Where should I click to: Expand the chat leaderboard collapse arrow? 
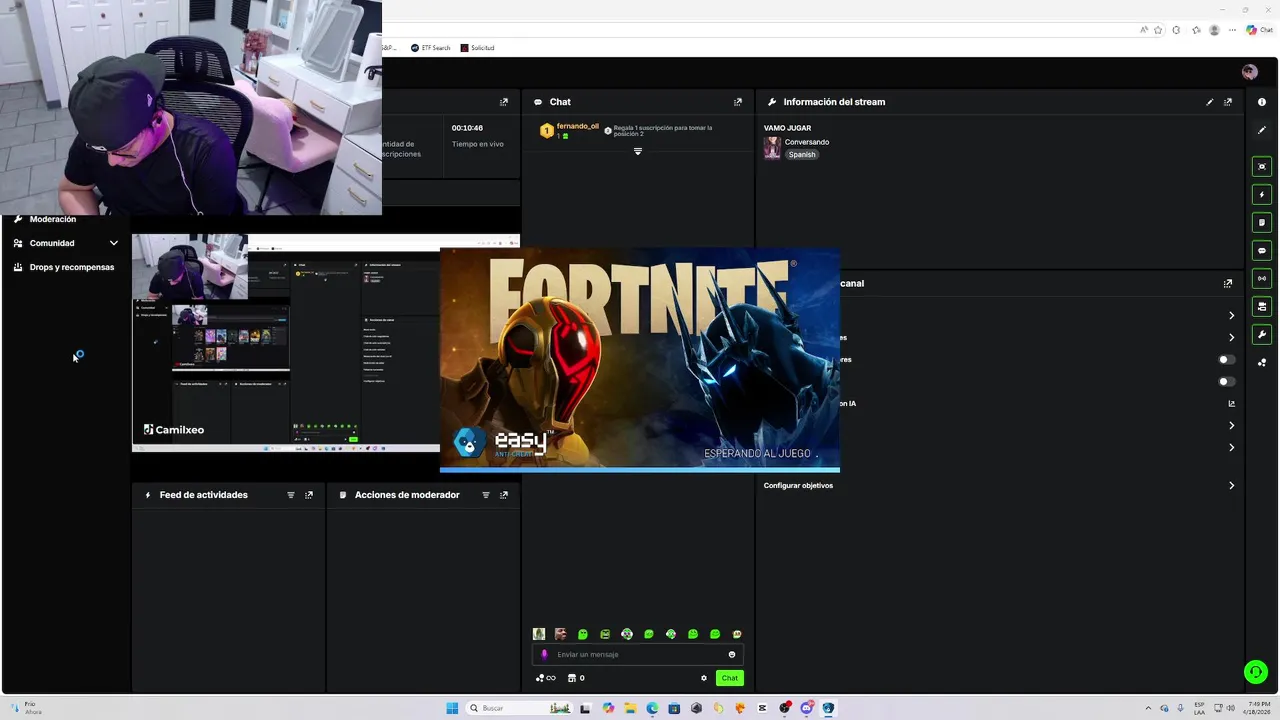tap(638, 152)
